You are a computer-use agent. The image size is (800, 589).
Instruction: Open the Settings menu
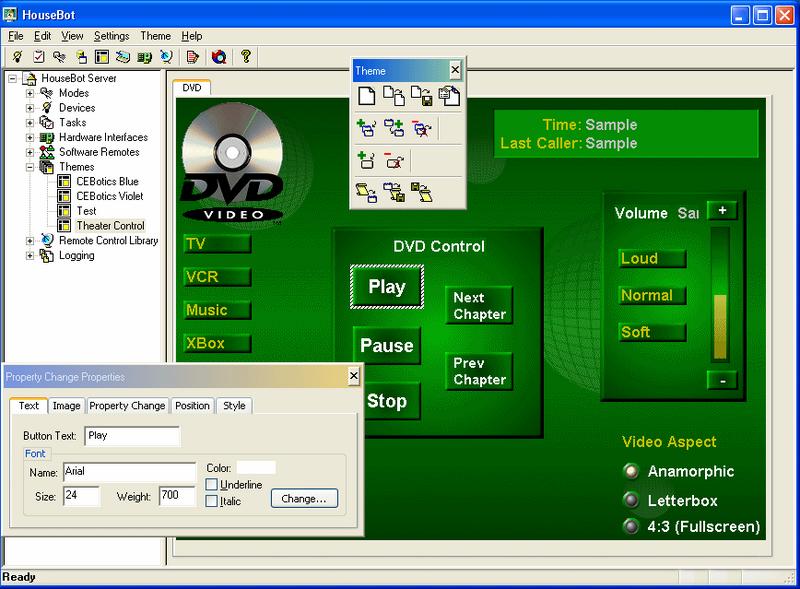[111, 36]
